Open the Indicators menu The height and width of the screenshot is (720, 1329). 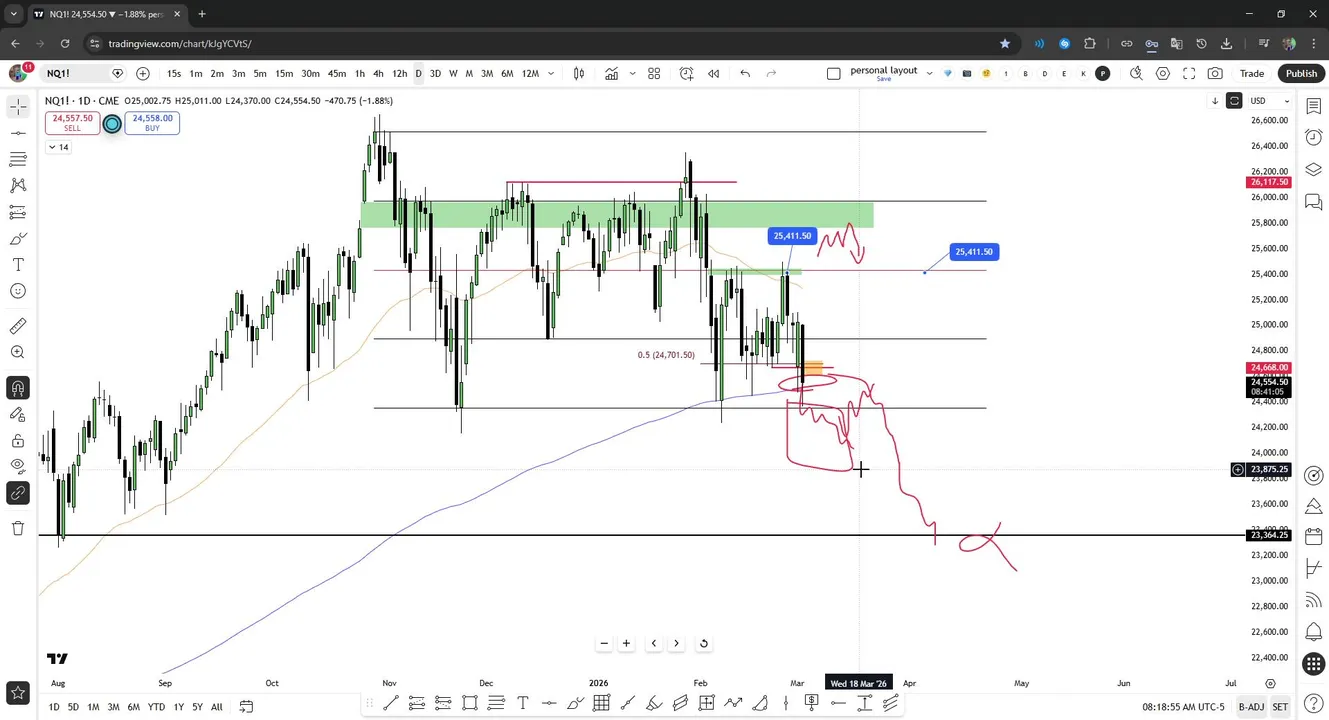(611, 73)
